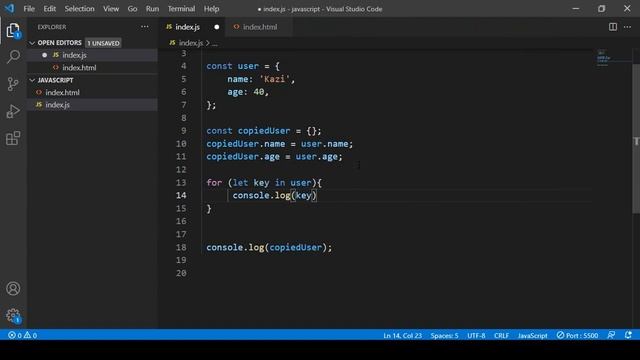Click the unsaved dot on the index.js tab

coord(217,27)
